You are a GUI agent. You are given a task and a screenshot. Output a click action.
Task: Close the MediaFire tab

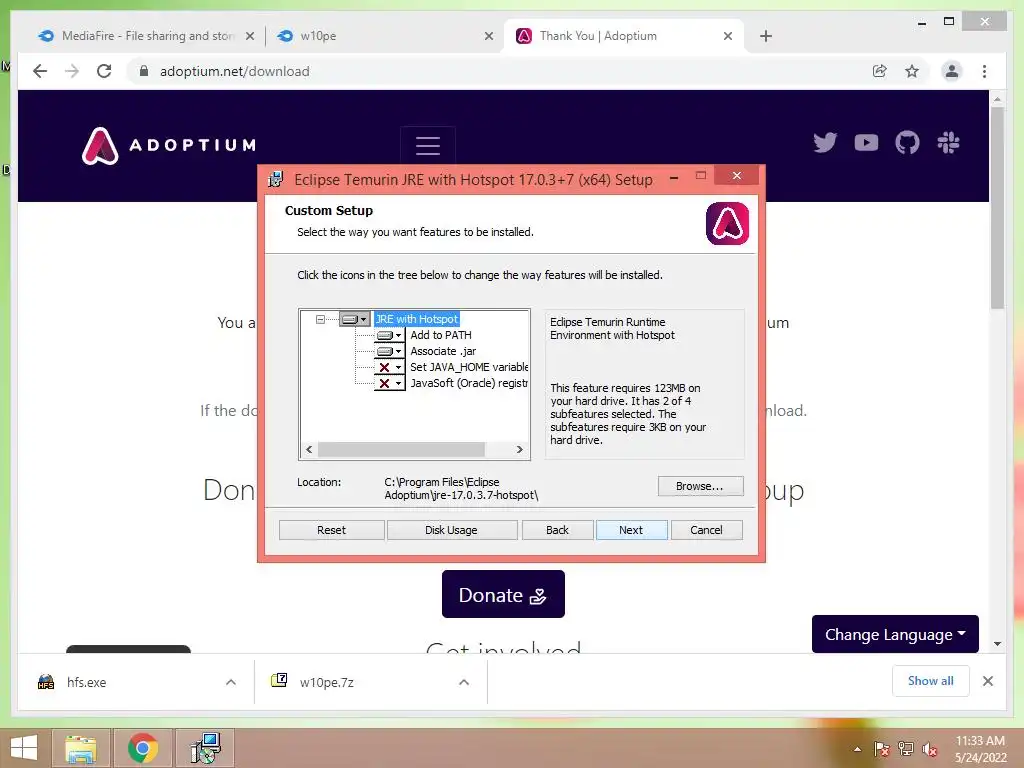point(249,36)
